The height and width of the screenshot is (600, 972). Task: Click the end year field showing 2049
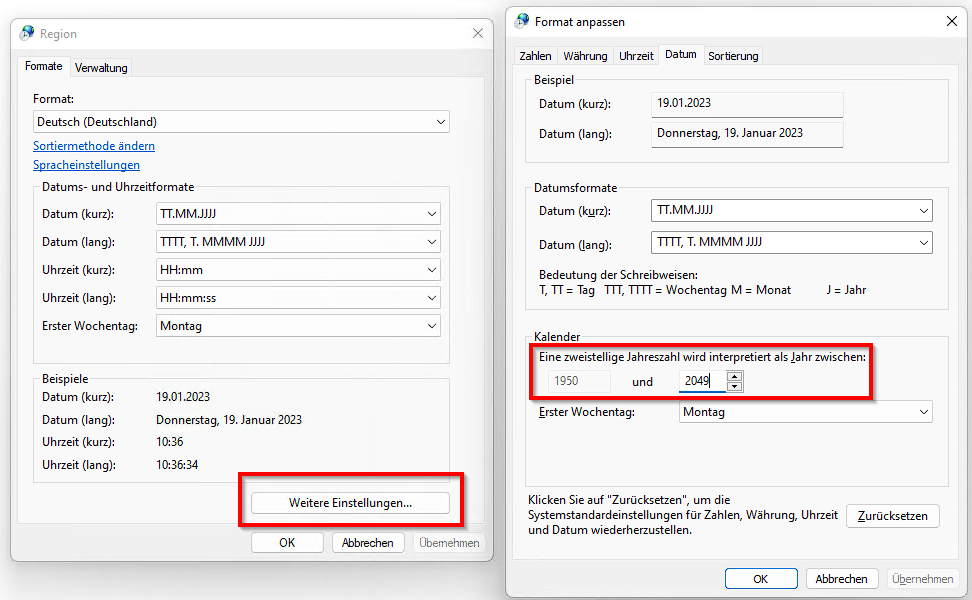click(x=702, y=381)
